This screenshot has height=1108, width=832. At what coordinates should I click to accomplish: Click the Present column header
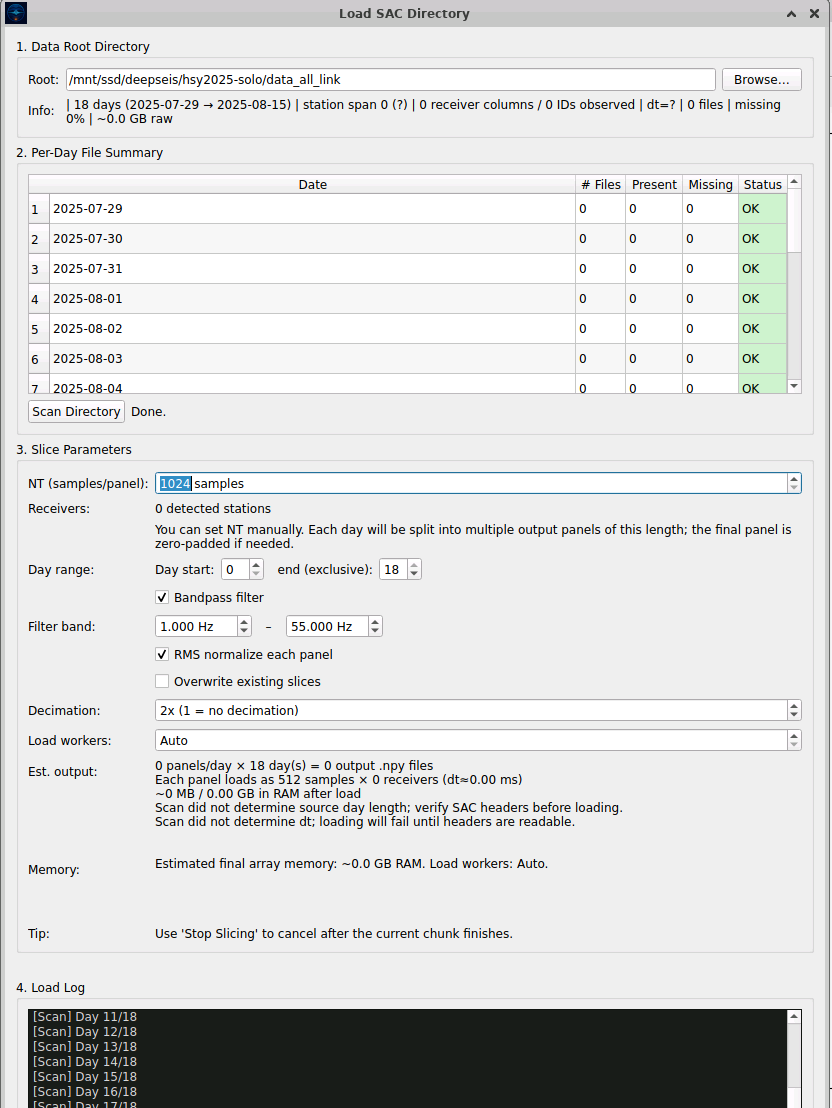point(654,184)
